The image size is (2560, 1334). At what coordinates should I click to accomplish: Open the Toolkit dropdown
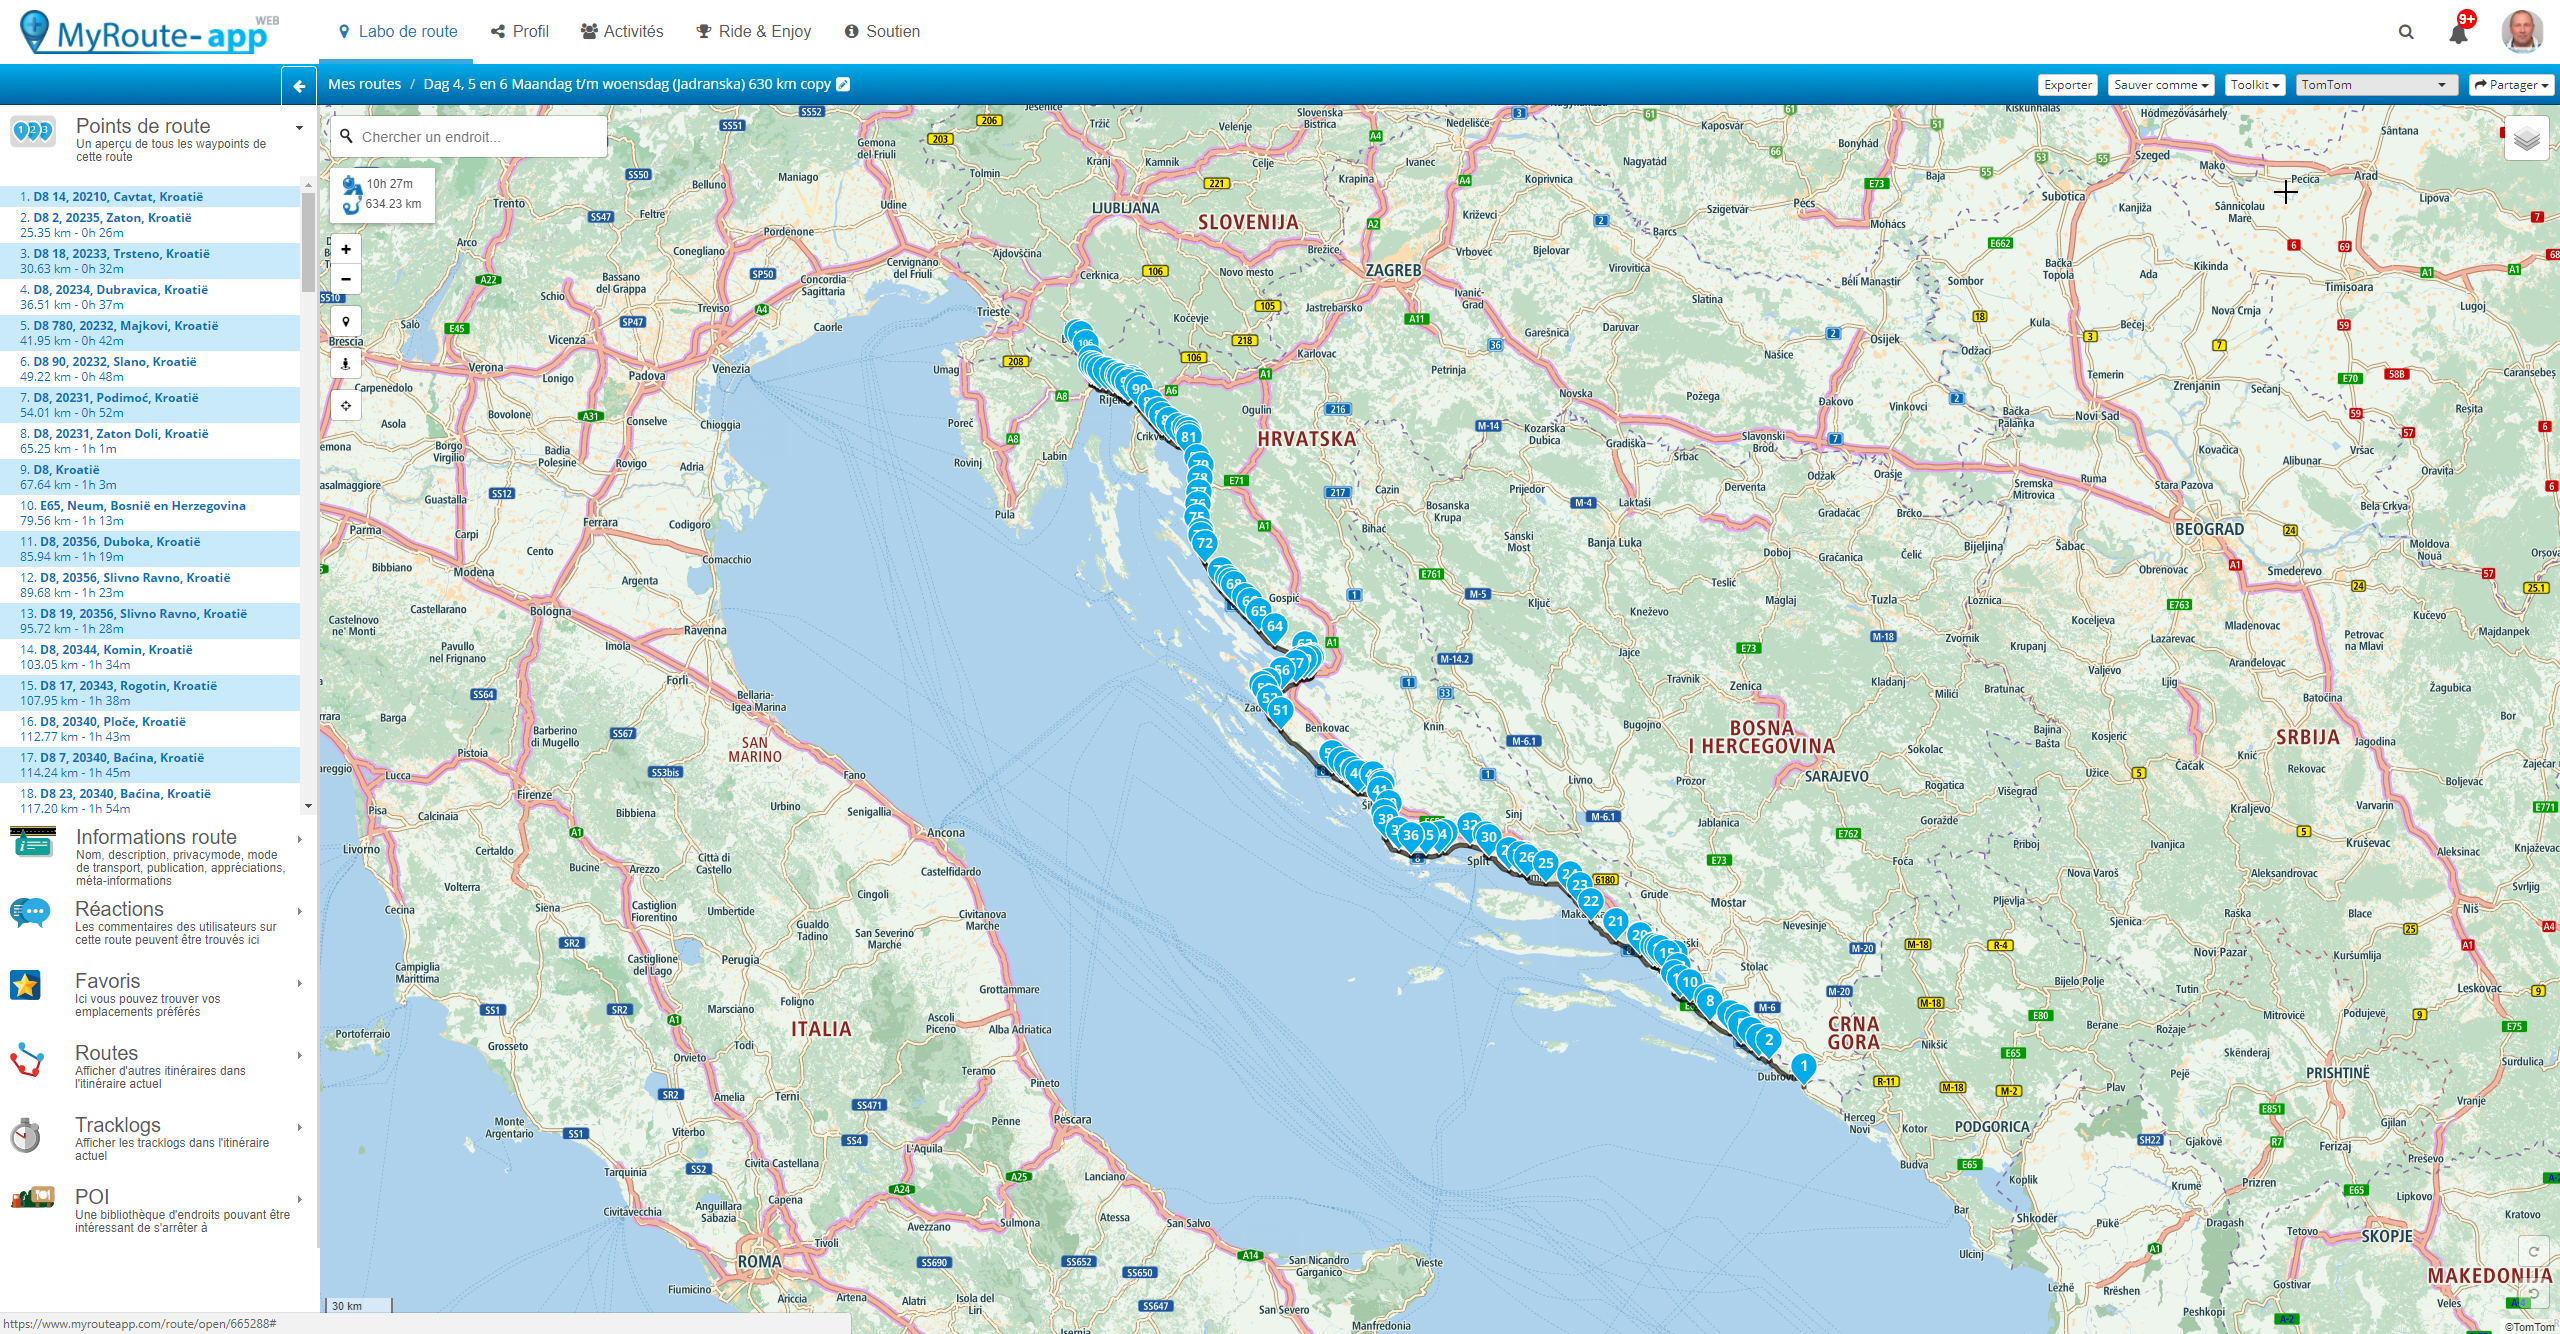pos(2254,85)
